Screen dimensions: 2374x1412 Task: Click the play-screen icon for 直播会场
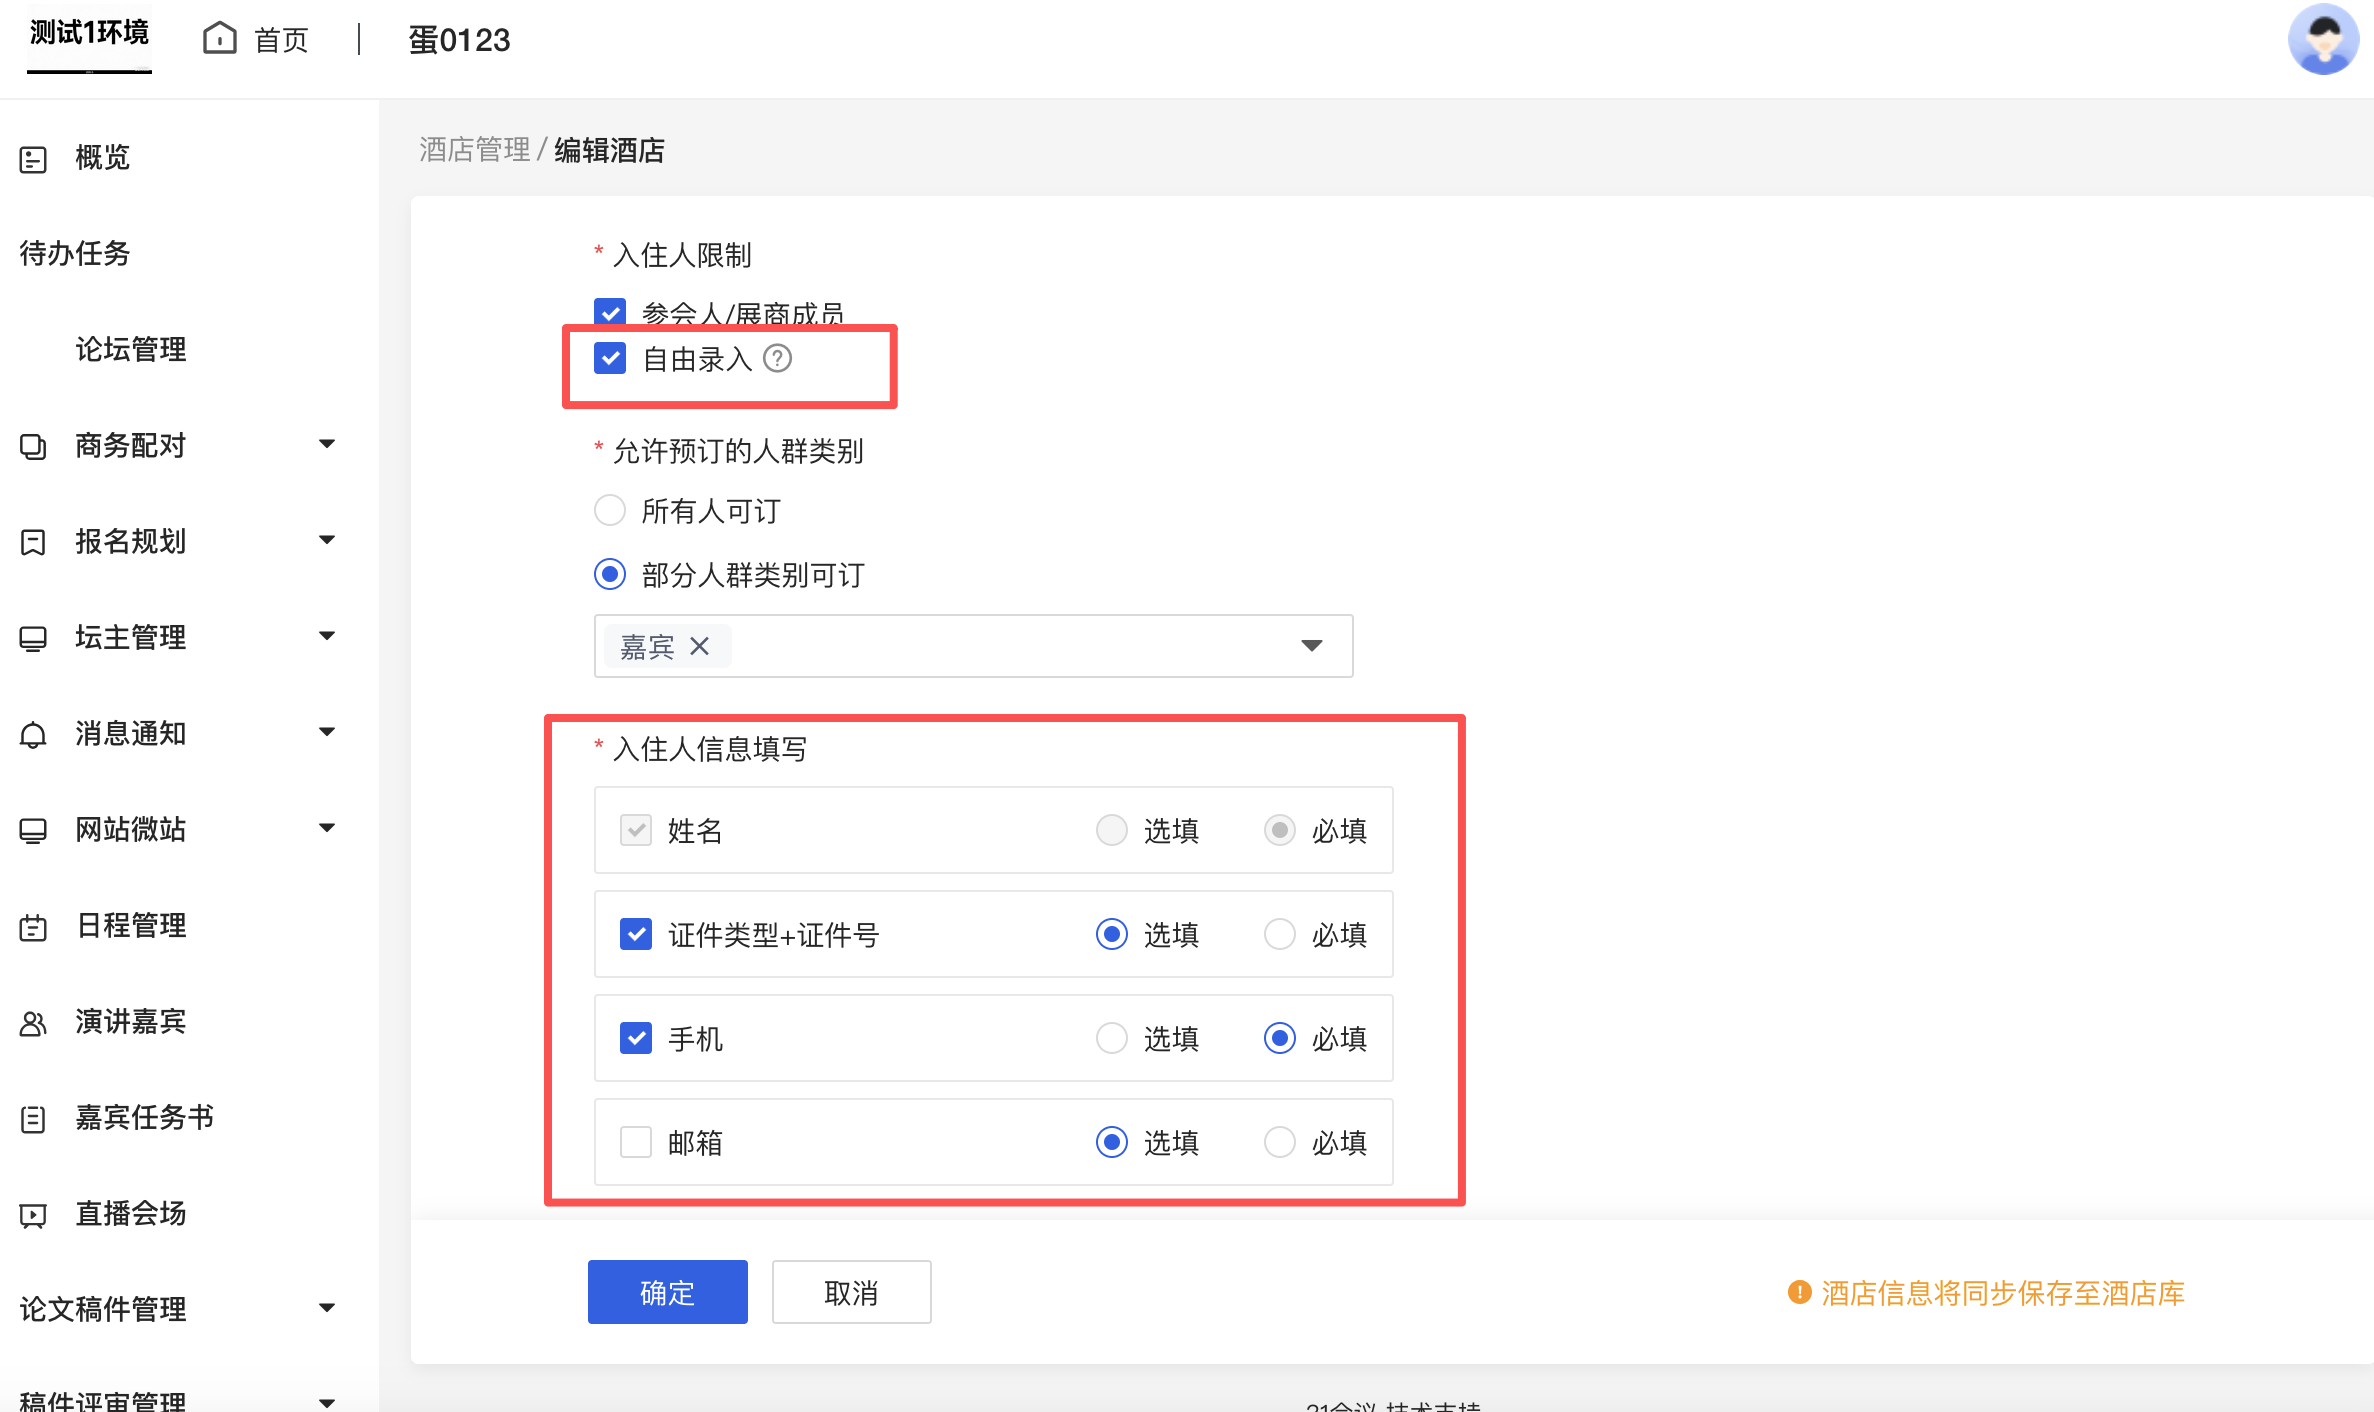pyautogui.click(x=33, y=1215)
